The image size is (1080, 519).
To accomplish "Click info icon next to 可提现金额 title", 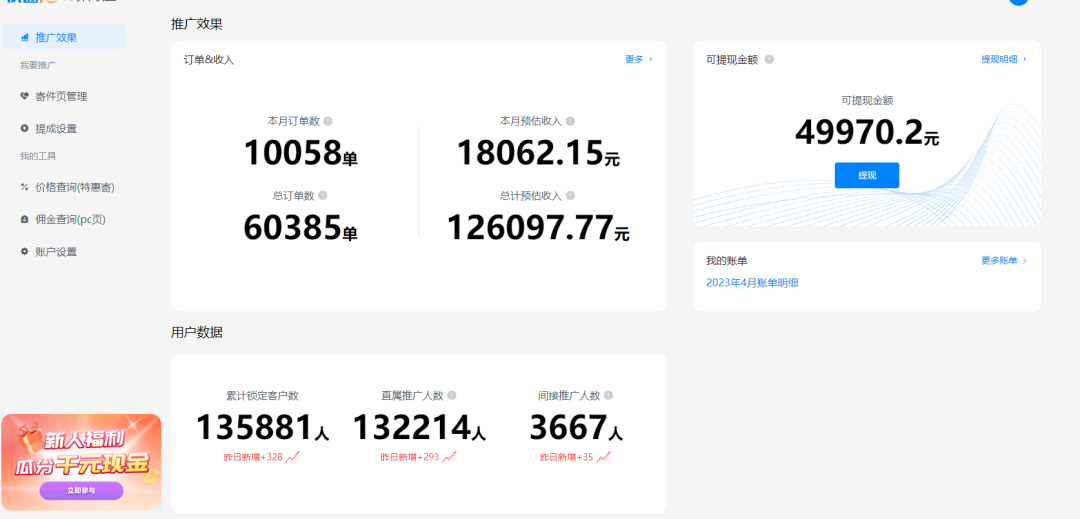I will point(769,60).
